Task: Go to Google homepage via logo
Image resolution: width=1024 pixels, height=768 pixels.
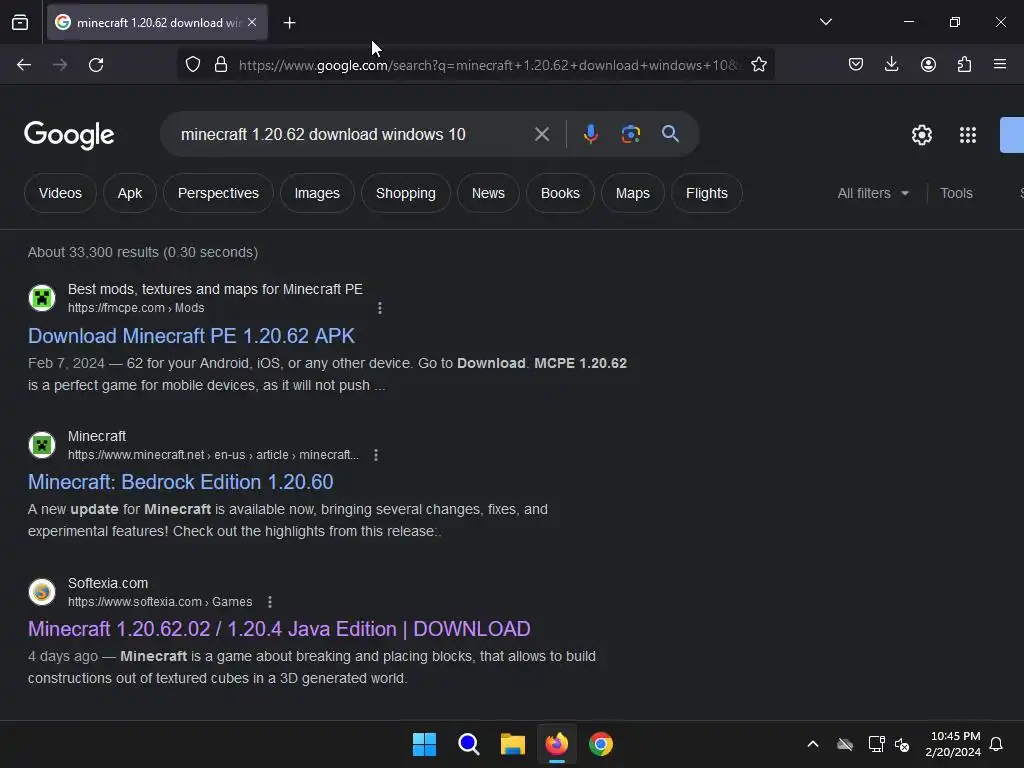Action: (69, 135)
